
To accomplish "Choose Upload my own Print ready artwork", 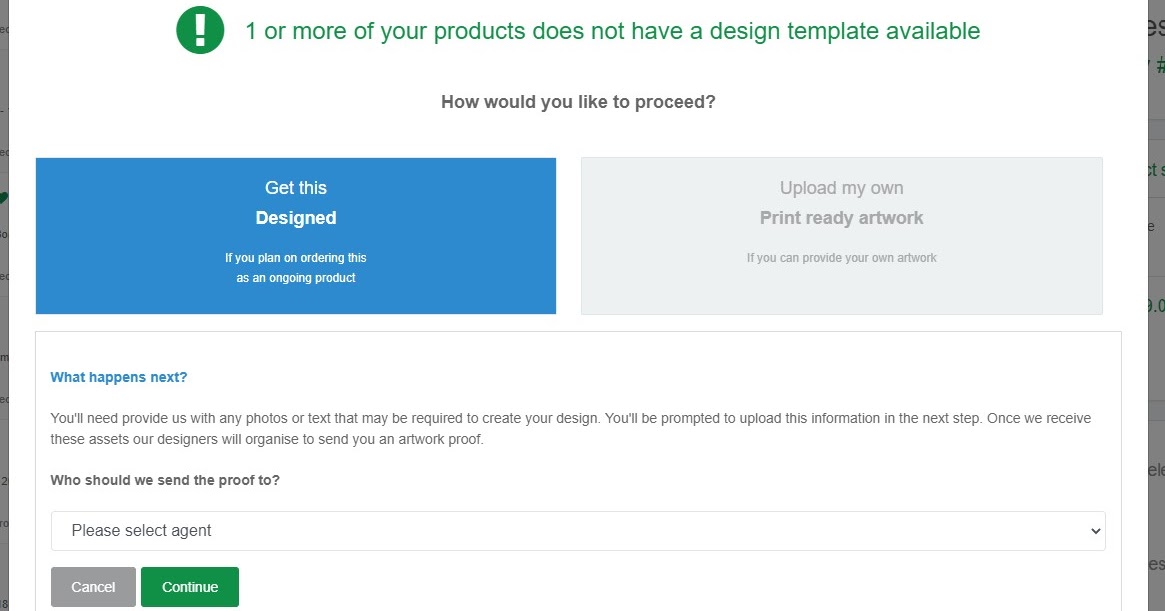I will [842, 236].
